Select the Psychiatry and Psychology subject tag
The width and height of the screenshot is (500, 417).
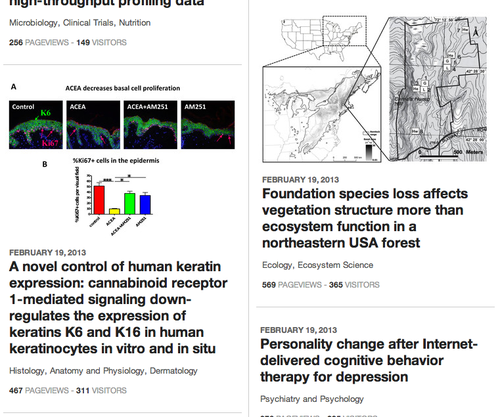tap(312, 399)
